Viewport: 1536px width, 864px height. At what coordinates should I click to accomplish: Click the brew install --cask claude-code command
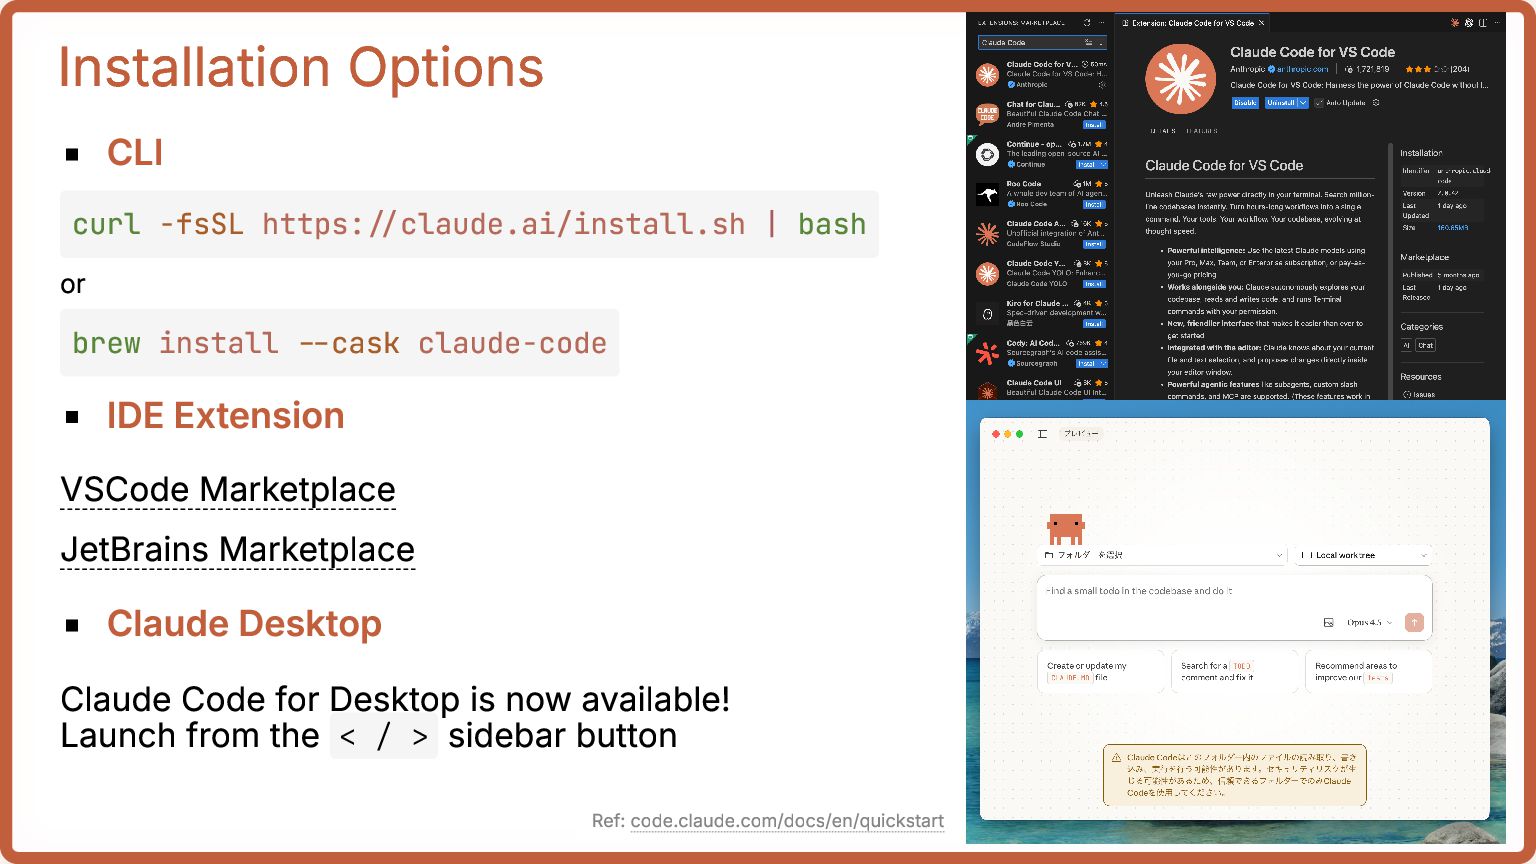(x=339, y=343)
